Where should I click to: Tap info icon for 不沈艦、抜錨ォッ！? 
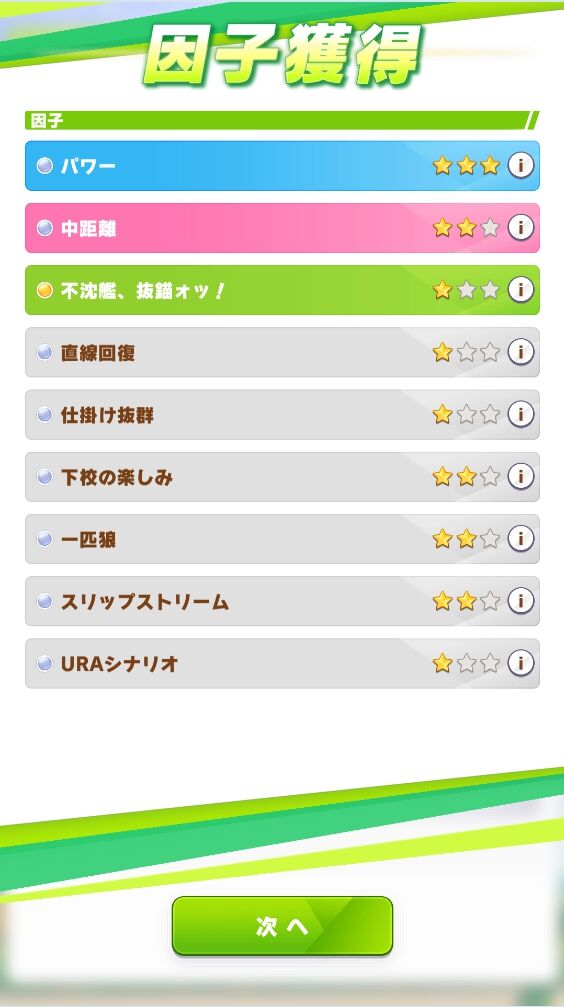point(520,290)
